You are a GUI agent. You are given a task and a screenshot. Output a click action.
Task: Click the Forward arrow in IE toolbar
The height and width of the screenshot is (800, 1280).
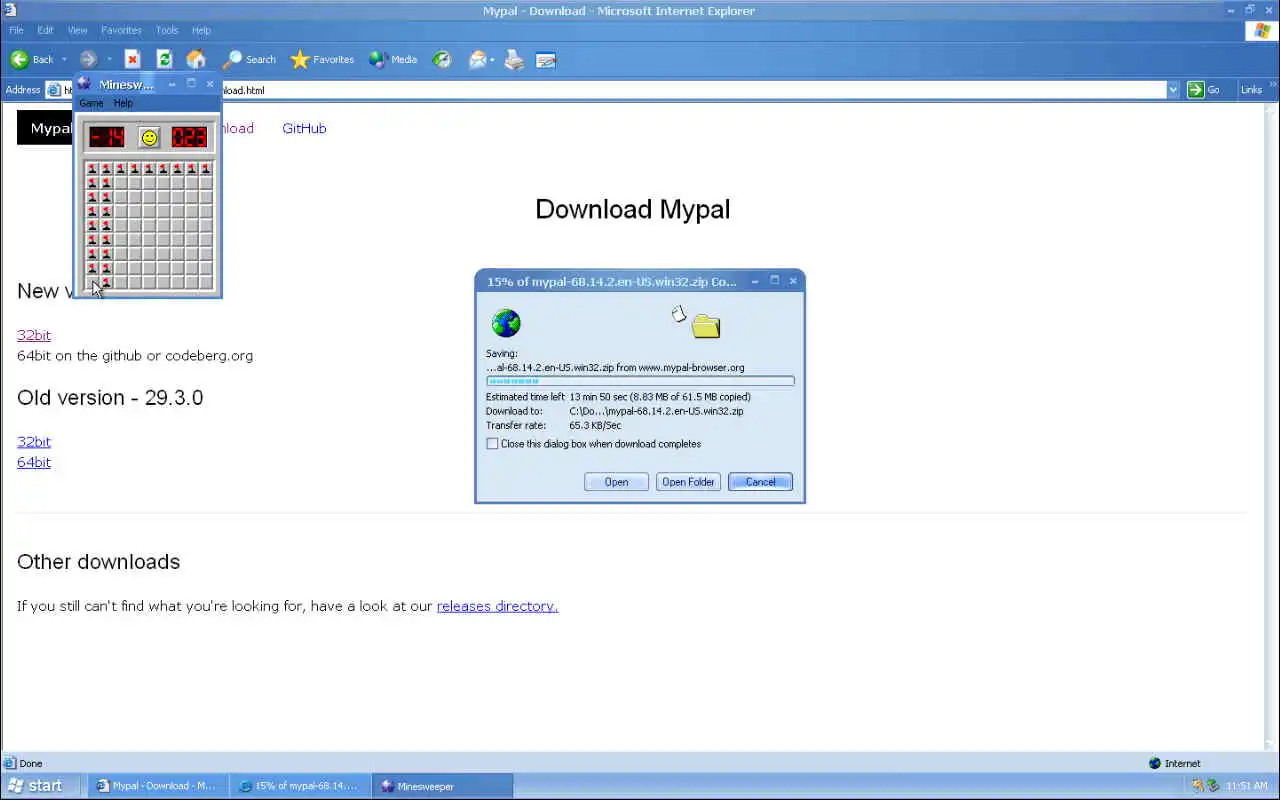coord(88,60)
